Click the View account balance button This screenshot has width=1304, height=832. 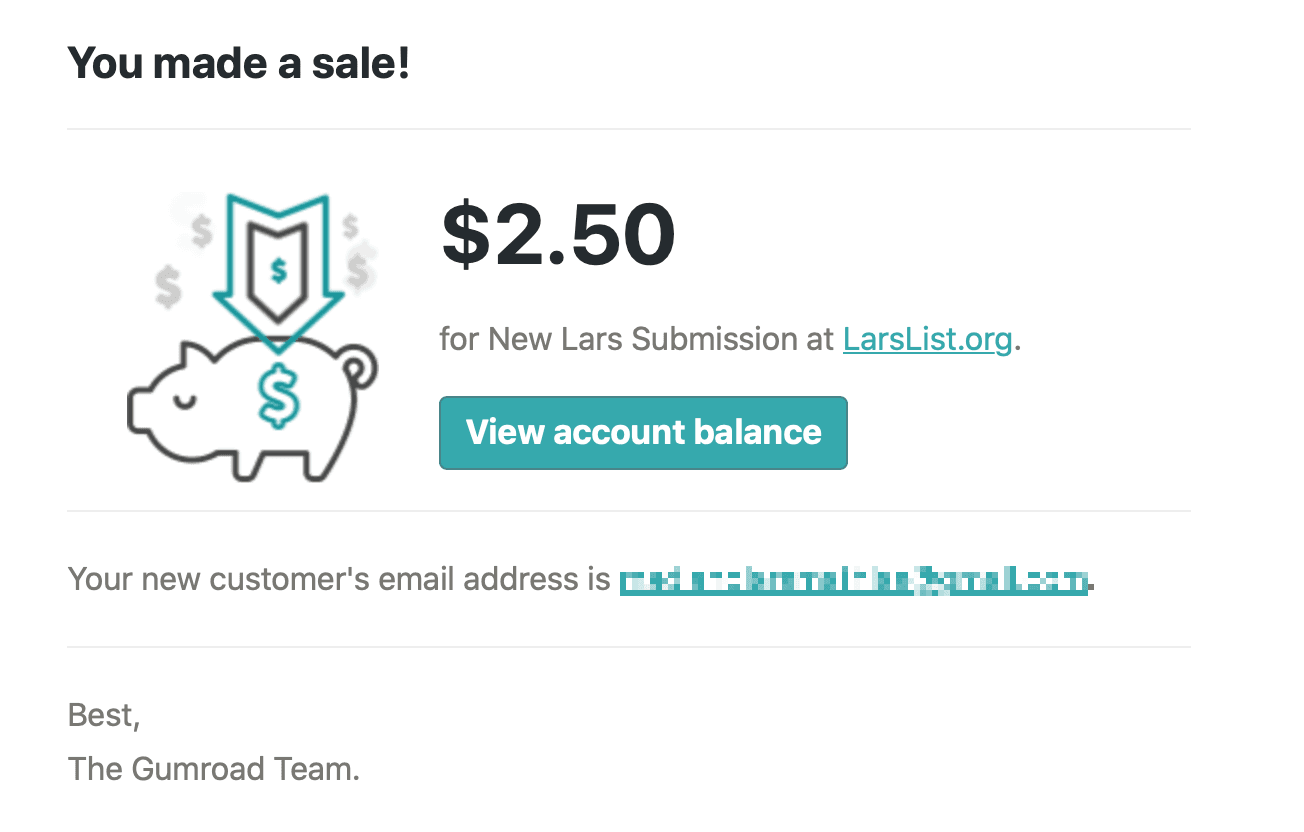click(643, 433)
